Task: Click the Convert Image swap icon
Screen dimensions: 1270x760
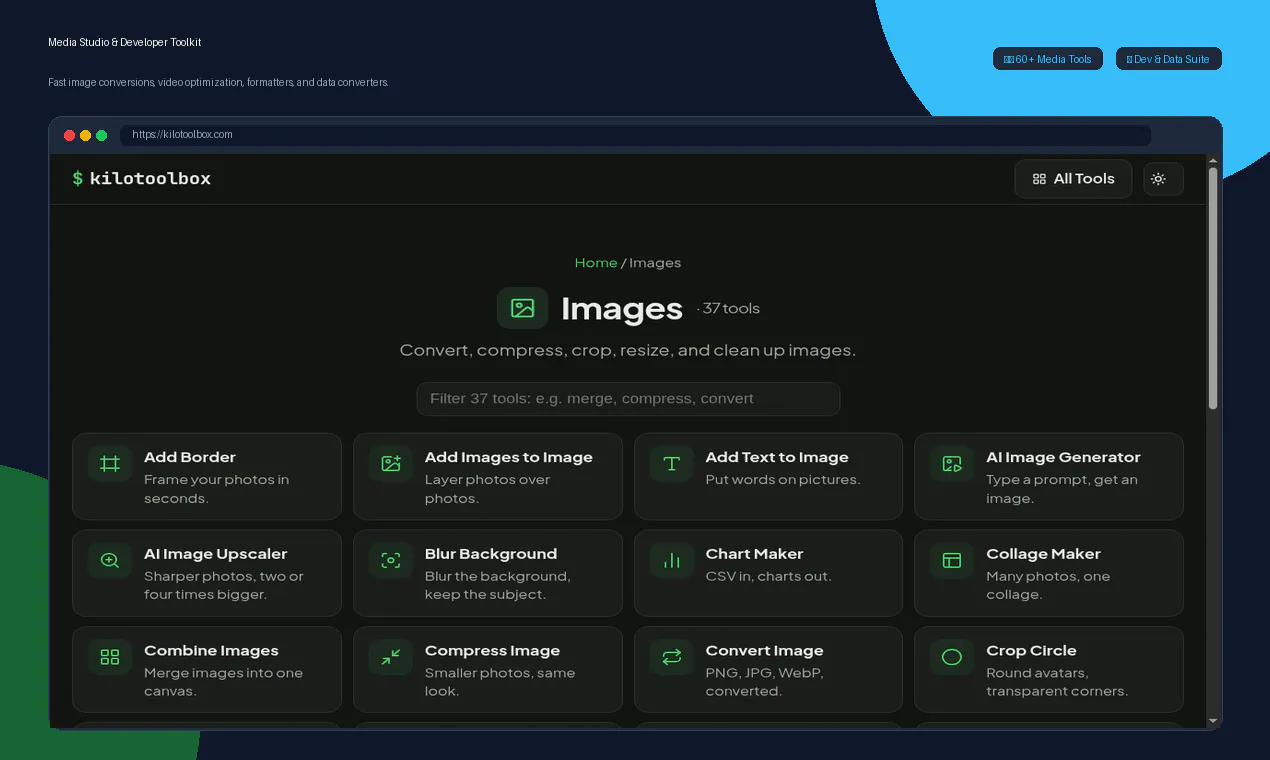Action: click(x=672, y=657)
